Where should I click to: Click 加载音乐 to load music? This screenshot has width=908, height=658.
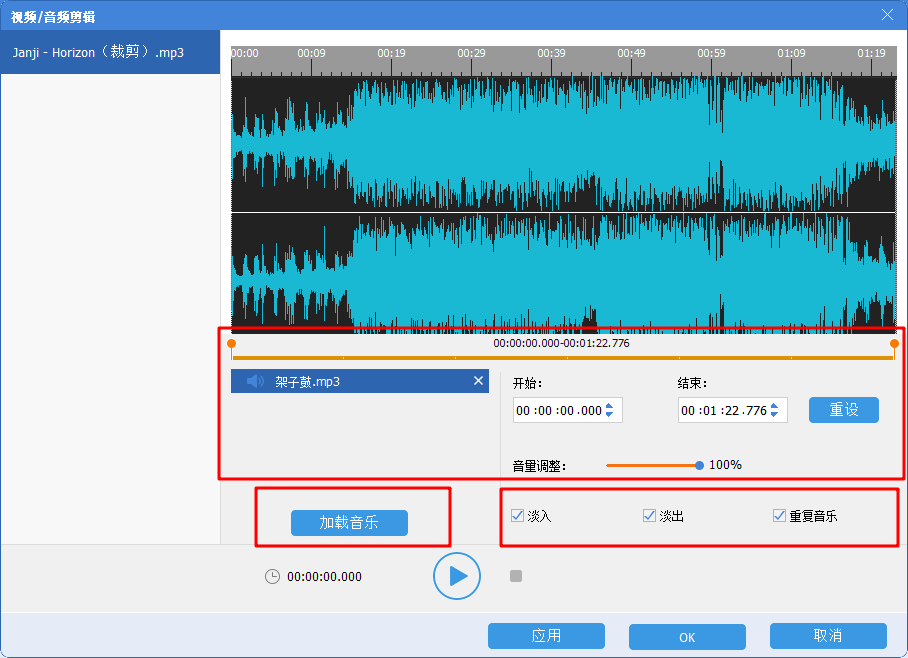pos(349,522)
